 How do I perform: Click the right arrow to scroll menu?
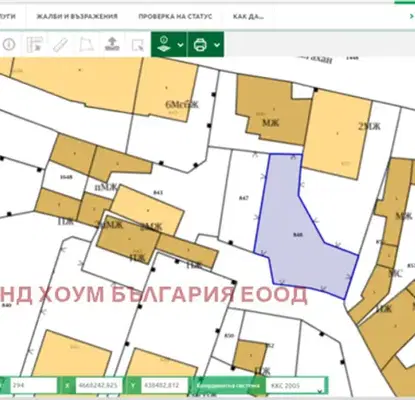(x=412, y=16)
